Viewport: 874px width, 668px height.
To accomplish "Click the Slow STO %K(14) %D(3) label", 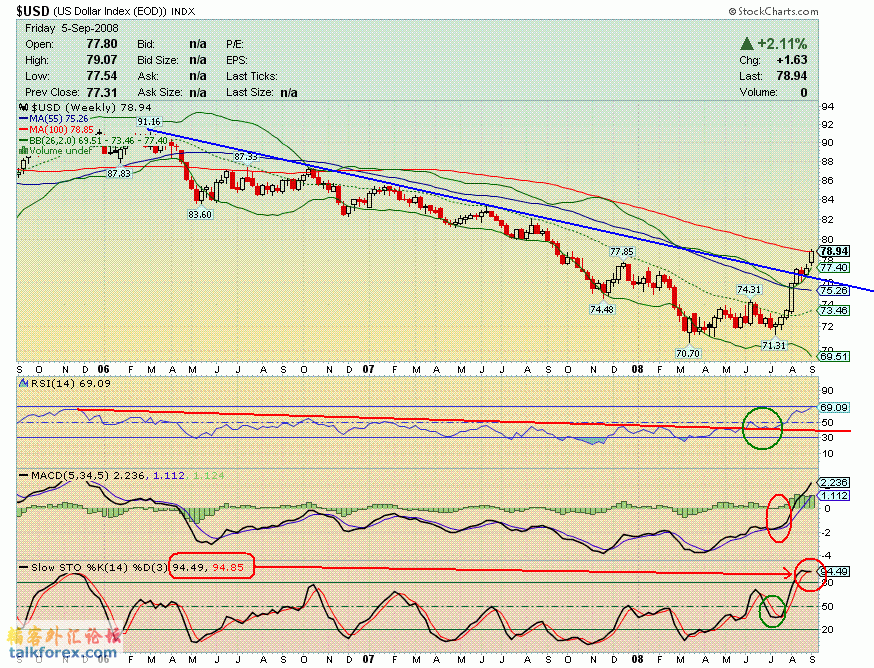I will click(x=93, y=567).
